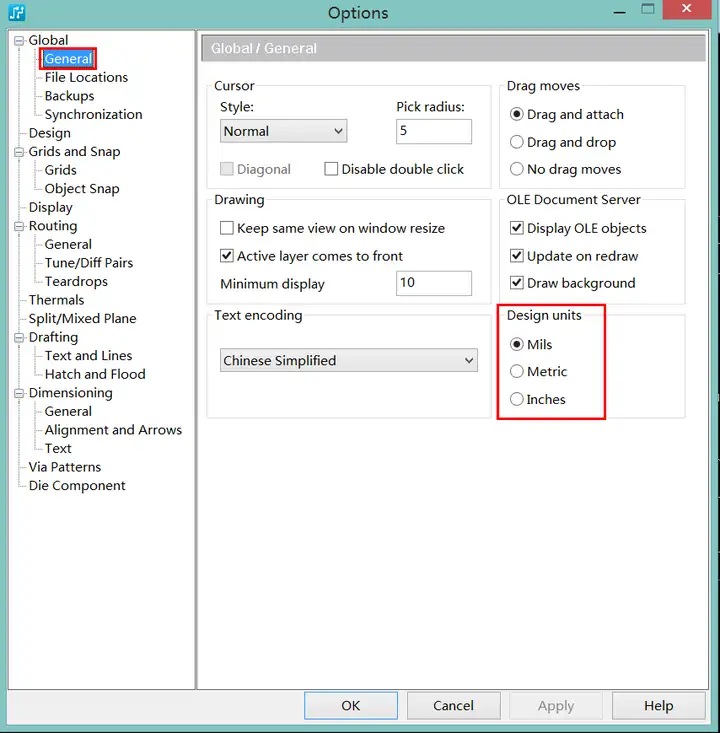720x733 pixels.
Task: Select Drag and drop option
Action: [x=517, y=142]
